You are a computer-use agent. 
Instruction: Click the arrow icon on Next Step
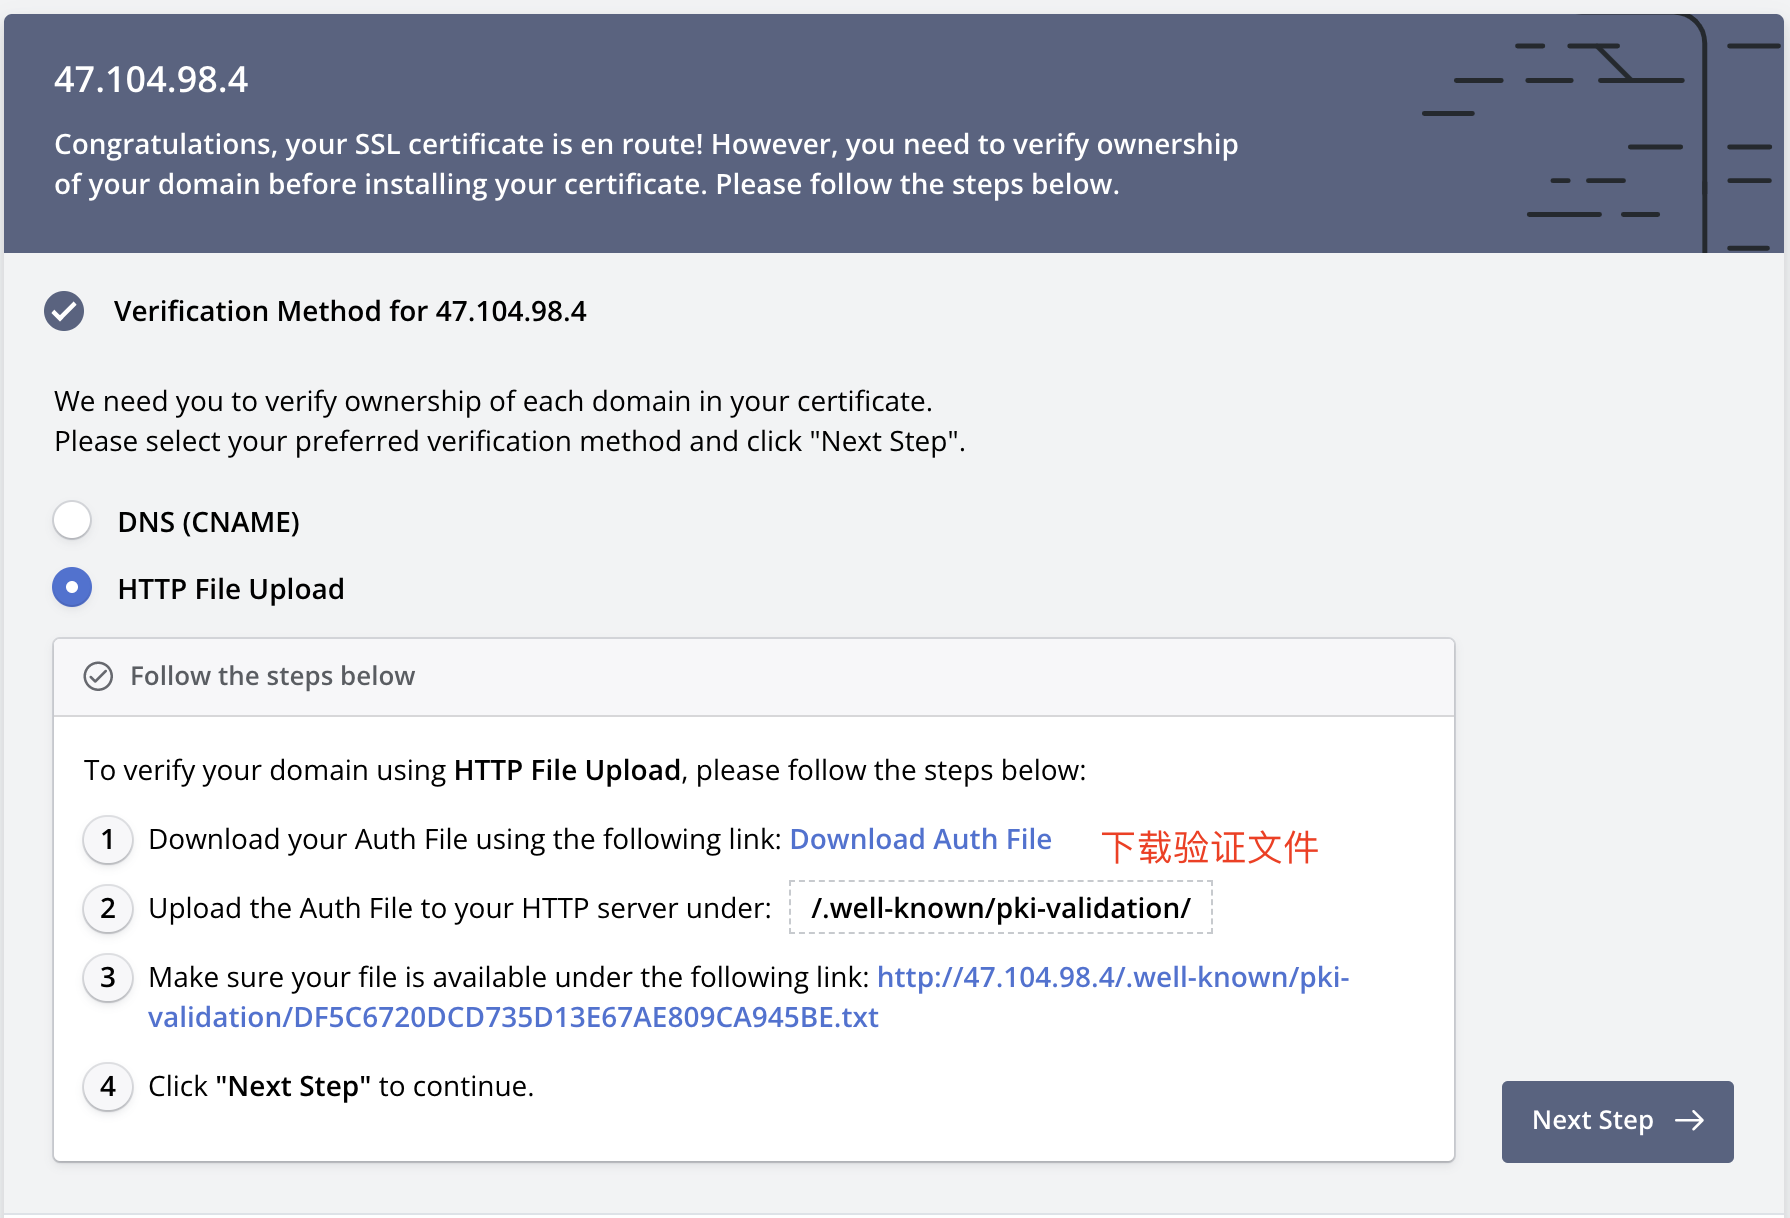pos(1689,1121)
